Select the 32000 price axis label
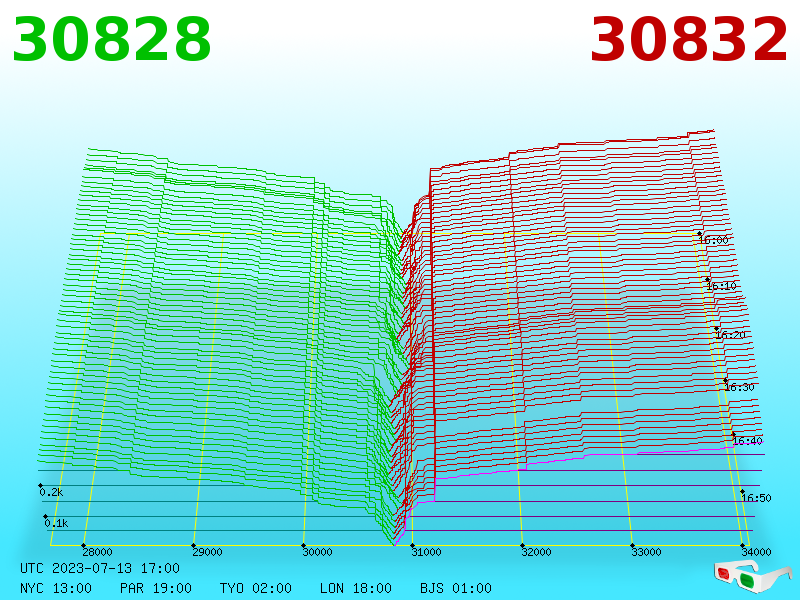The image size is (800, 600). tap(536, 552)
